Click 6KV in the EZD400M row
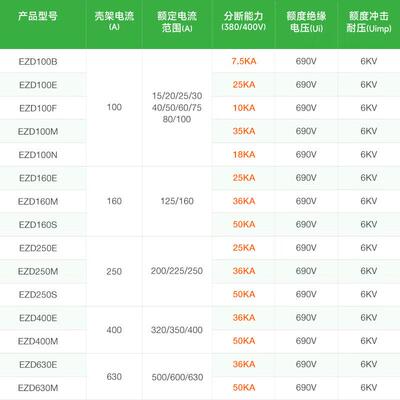 coord(369,341)
